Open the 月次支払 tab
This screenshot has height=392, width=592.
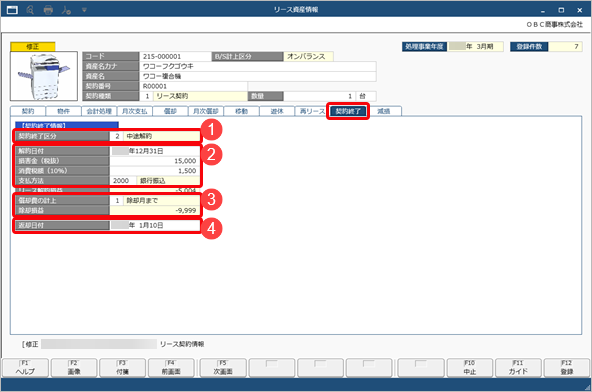pos(135,111)
